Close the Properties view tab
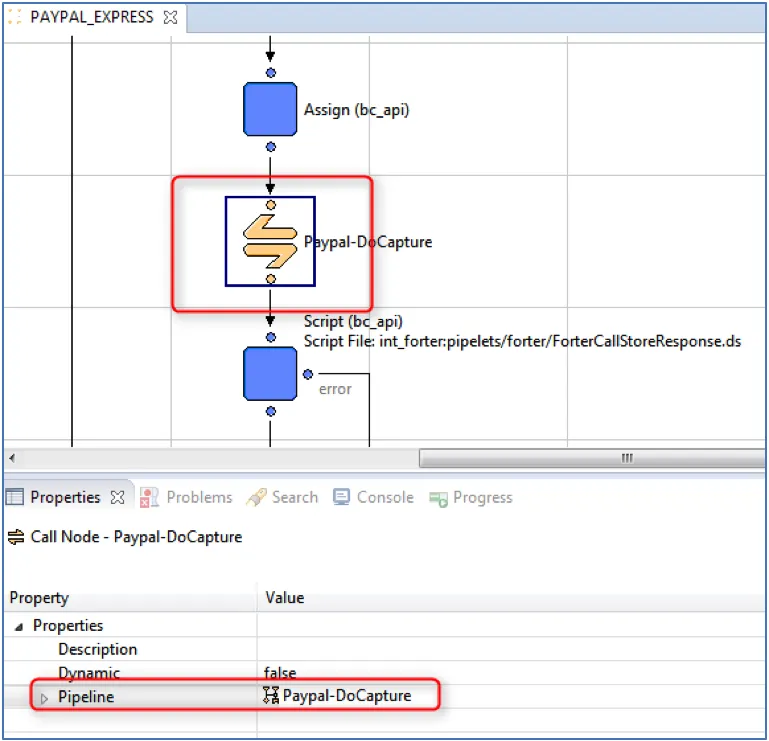Image resolution: width=769 pixels, height=741 pixels. (117, 497)
